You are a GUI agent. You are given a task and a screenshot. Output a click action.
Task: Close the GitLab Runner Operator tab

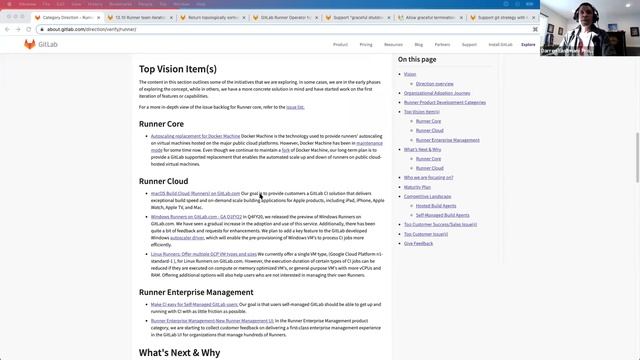click(316, 18)
